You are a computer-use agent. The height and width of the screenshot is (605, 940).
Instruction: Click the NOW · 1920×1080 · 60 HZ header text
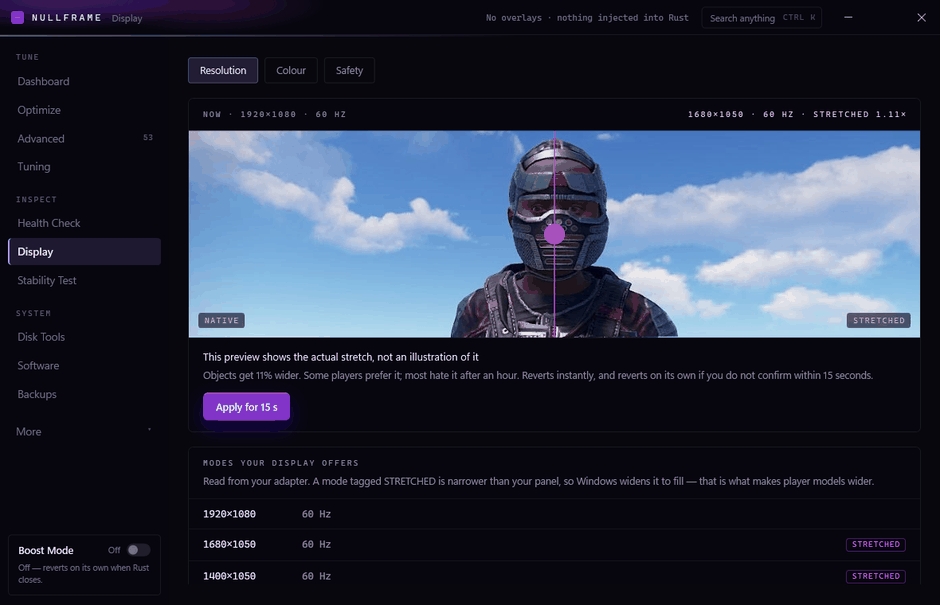pos(274,114)
